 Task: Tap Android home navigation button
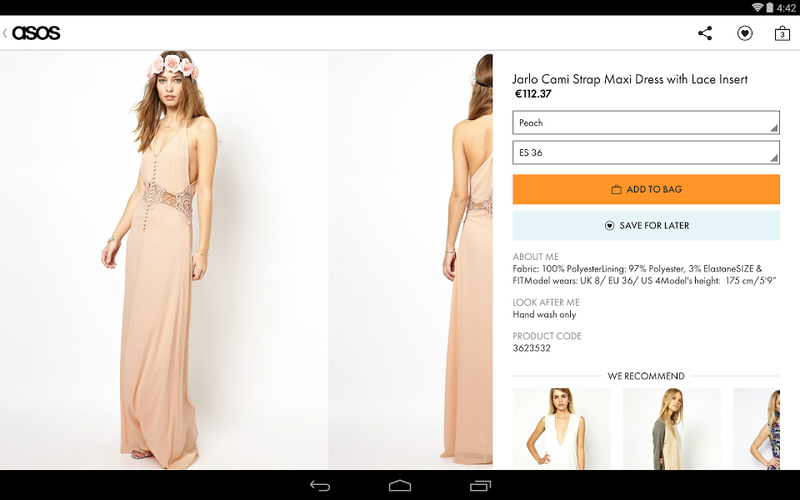400,486
